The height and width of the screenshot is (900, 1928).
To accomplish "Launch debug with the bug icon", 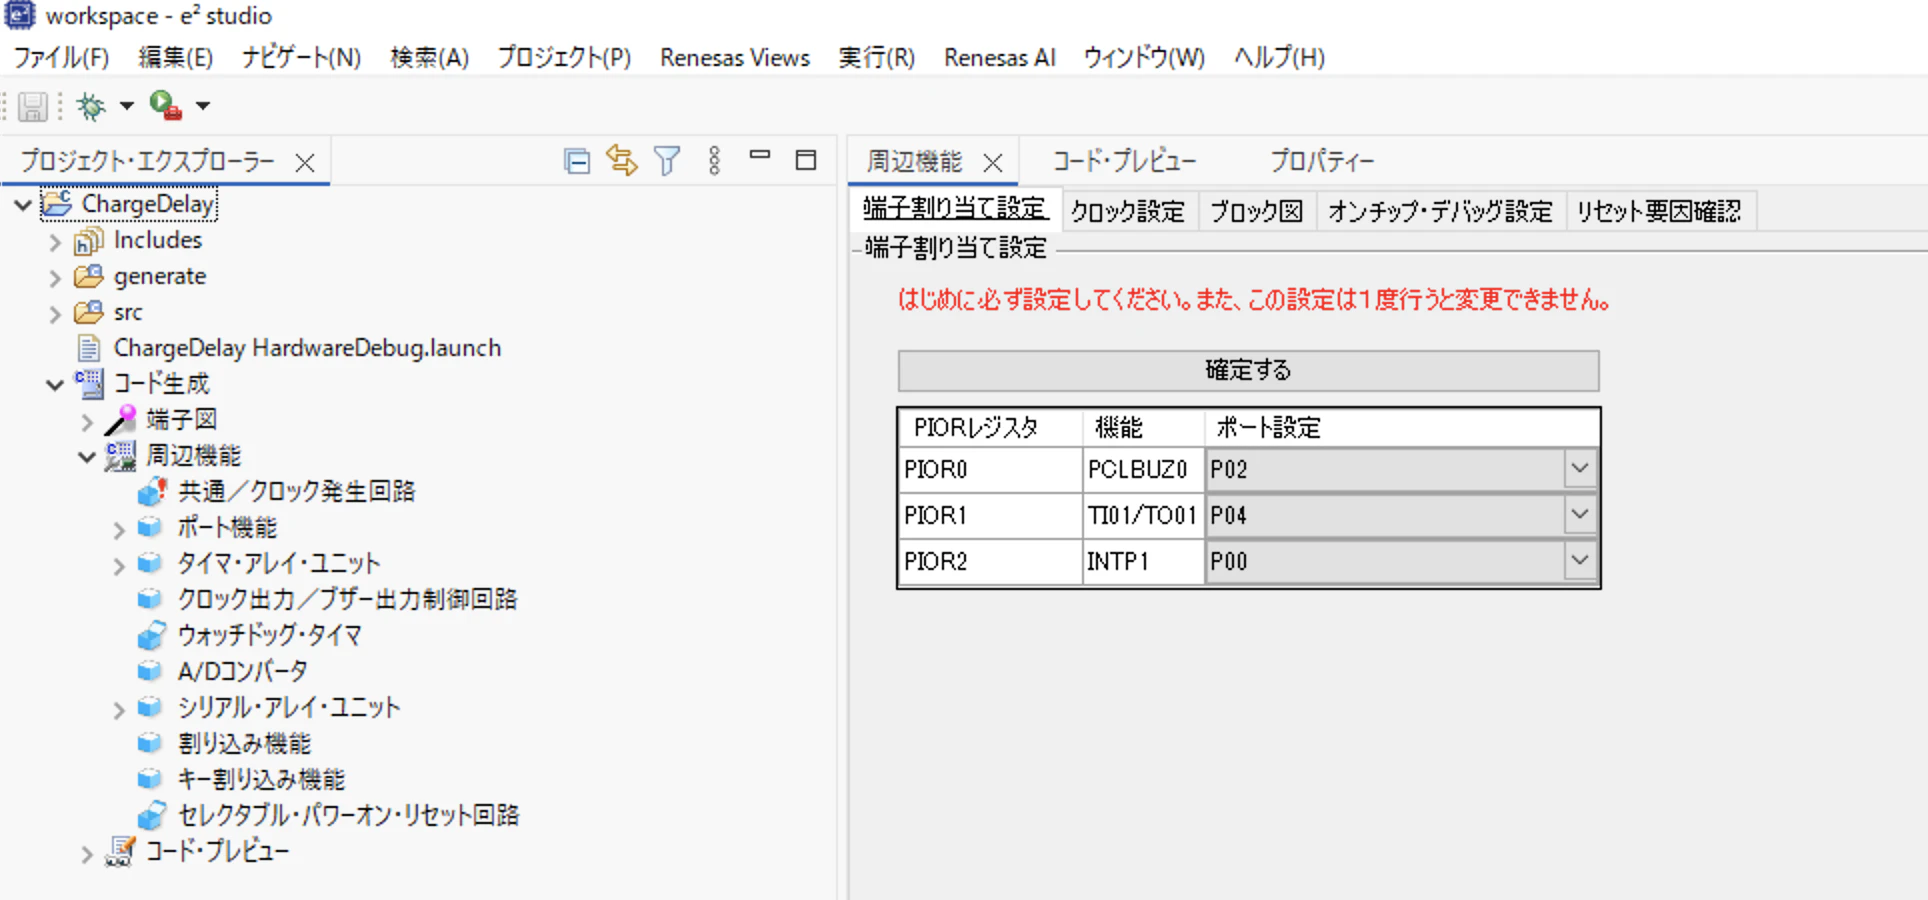I will 91,106.
